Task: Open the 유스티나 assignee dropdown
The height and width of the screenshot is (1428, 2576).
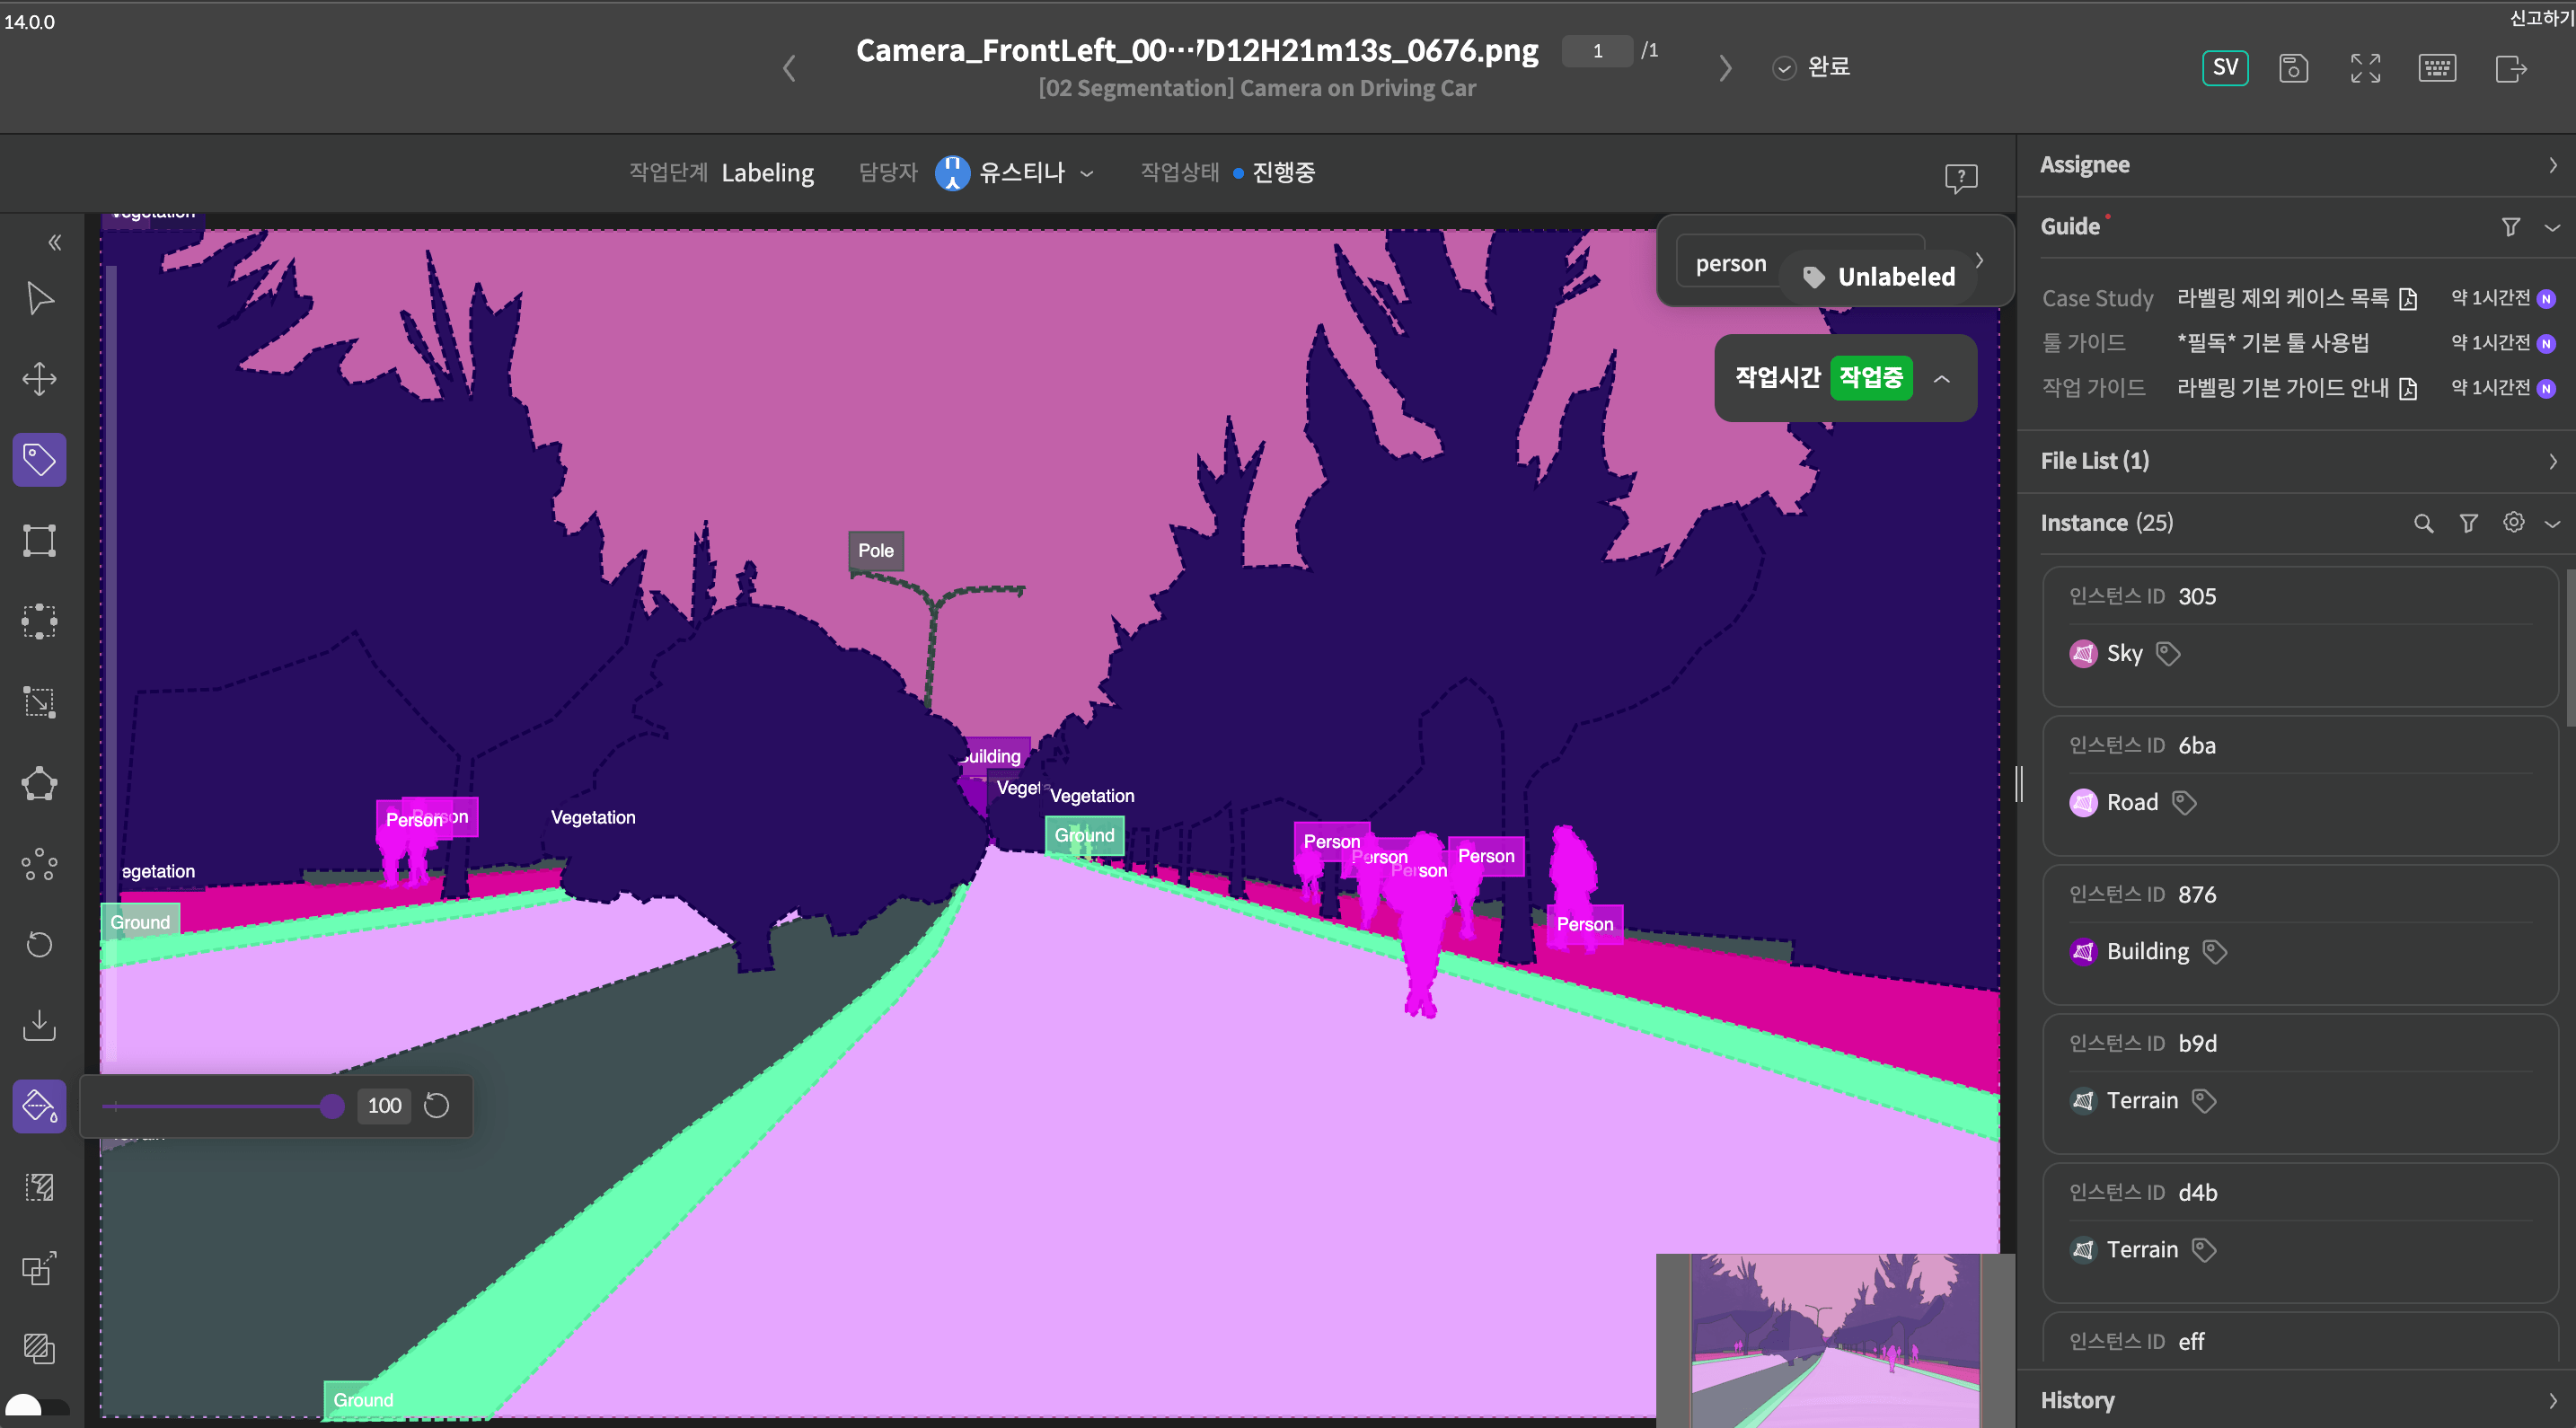Action: (1087, 173)
